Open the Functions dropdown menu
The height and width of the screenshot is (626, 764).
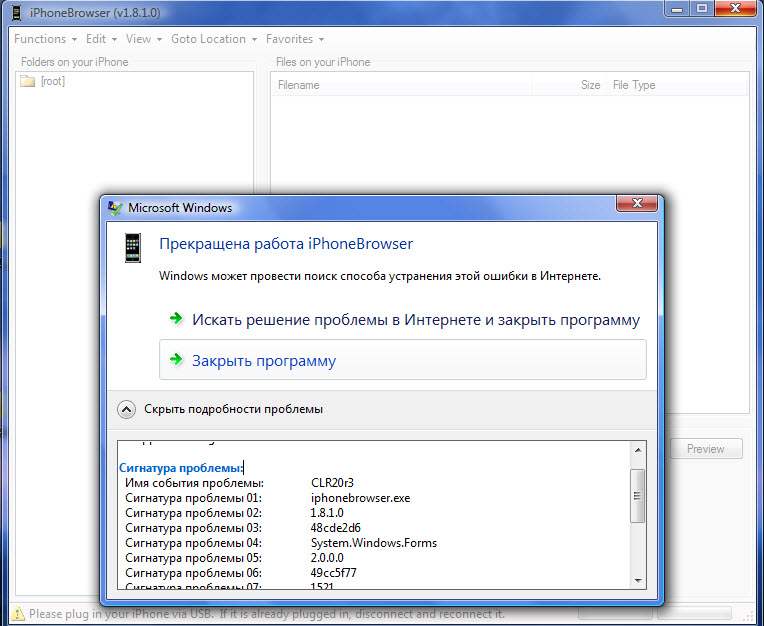click(45, 39)
